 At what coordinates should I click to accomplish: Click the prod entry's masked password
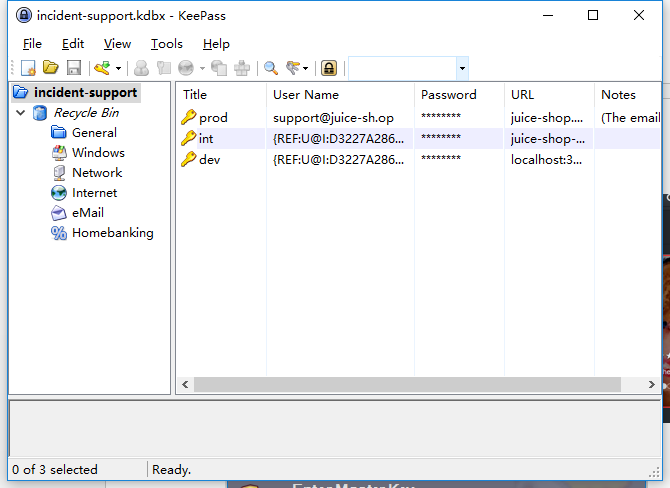click(441, 116)
